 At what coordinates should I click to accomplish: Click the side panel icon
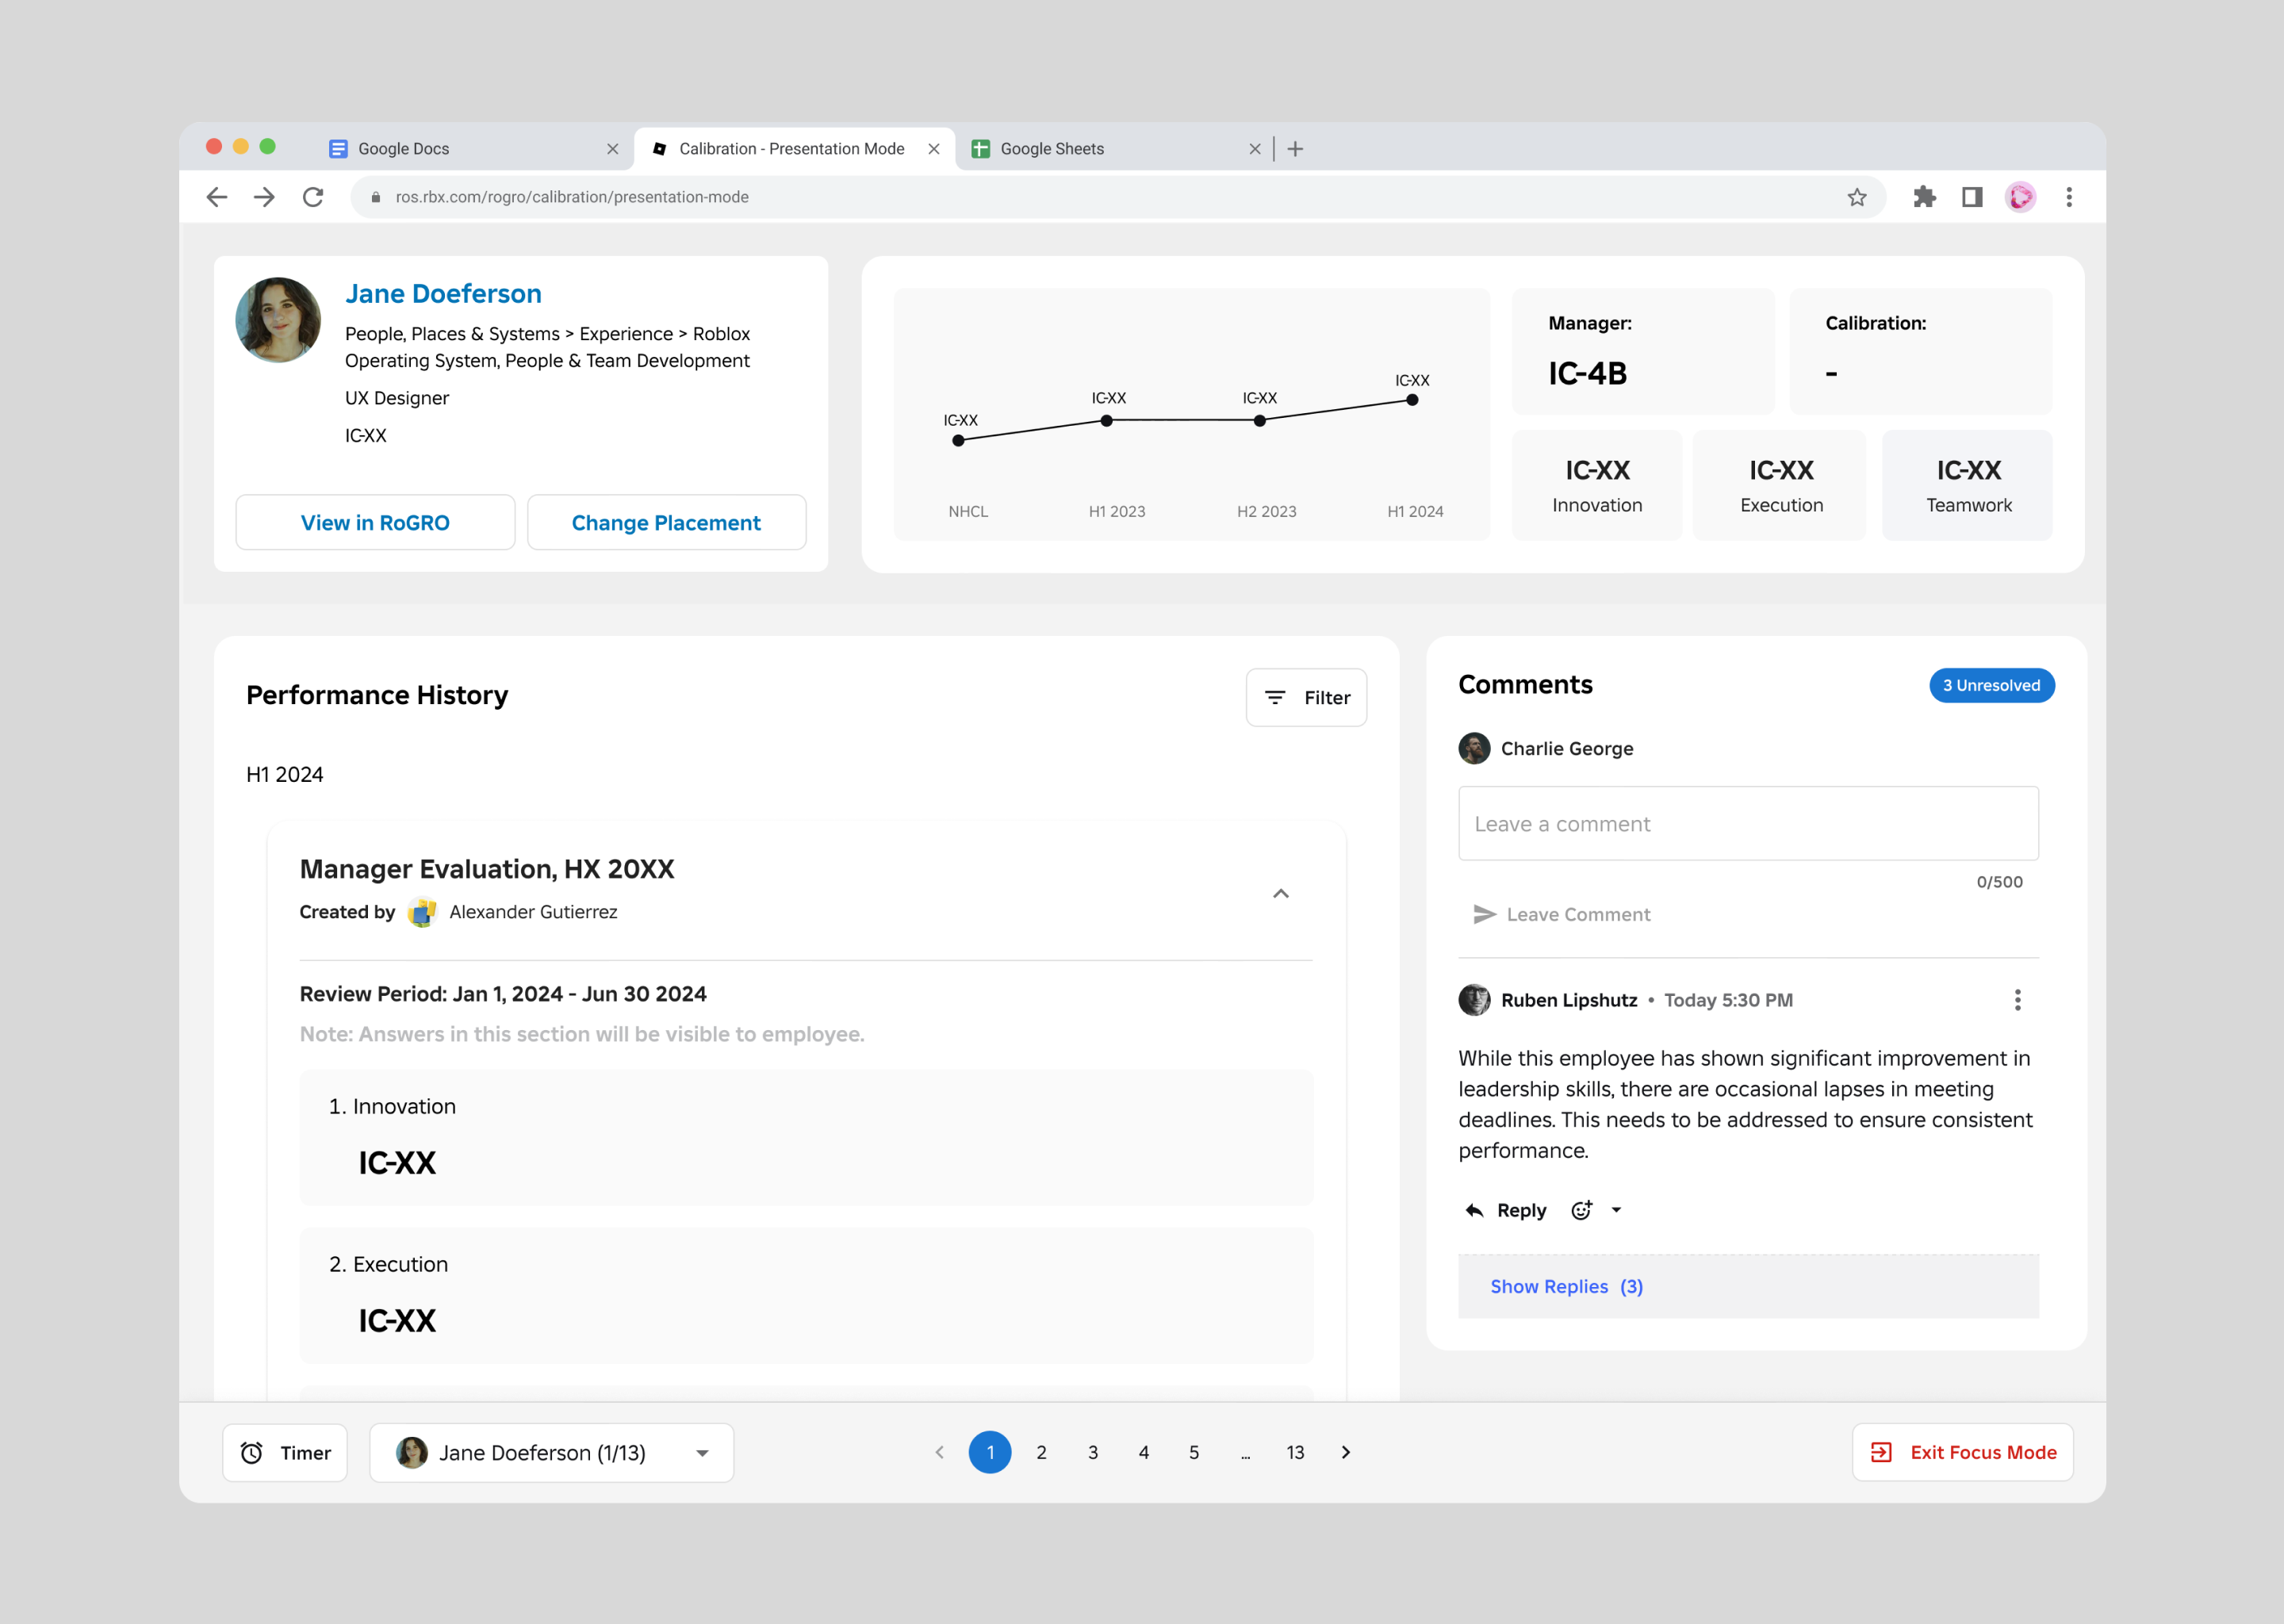click(1971, 197)
